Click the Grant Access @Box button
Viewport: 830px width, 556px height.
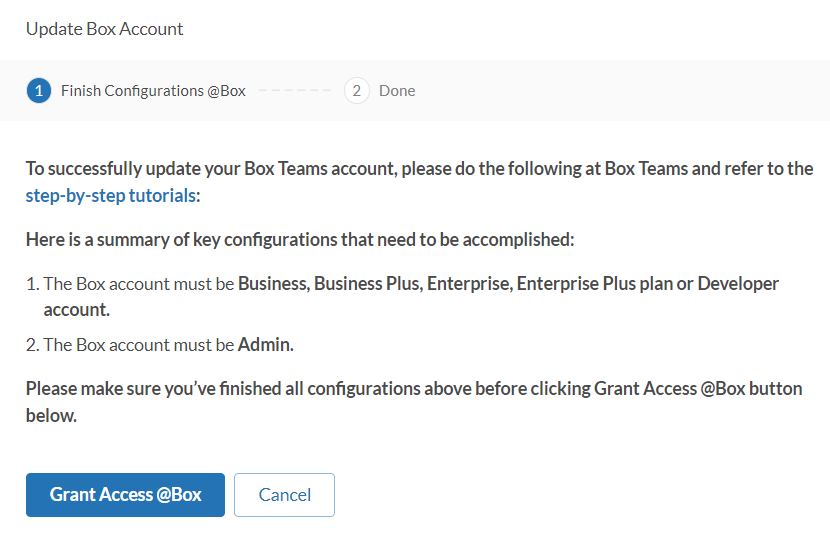(x=125, y=495)
